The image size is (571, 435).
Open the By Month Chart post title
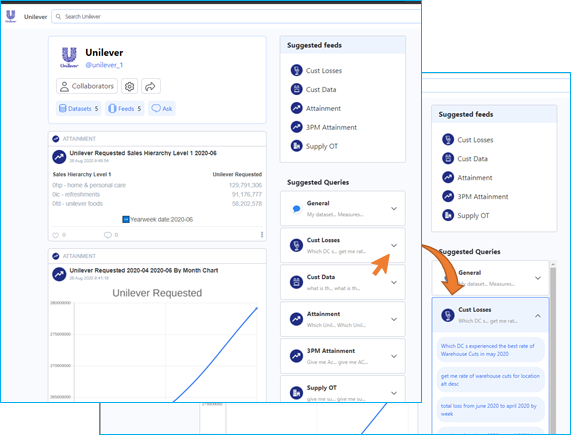pos(144,270)
